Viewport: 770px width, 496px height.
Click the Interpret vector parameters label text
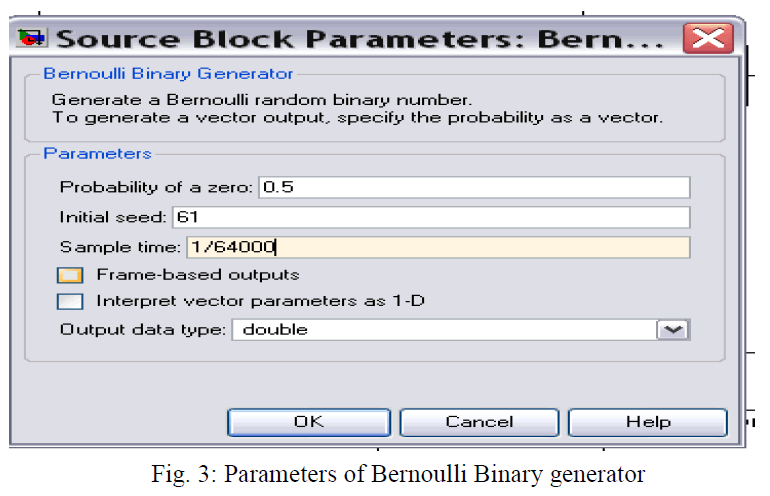pos(260,301)
